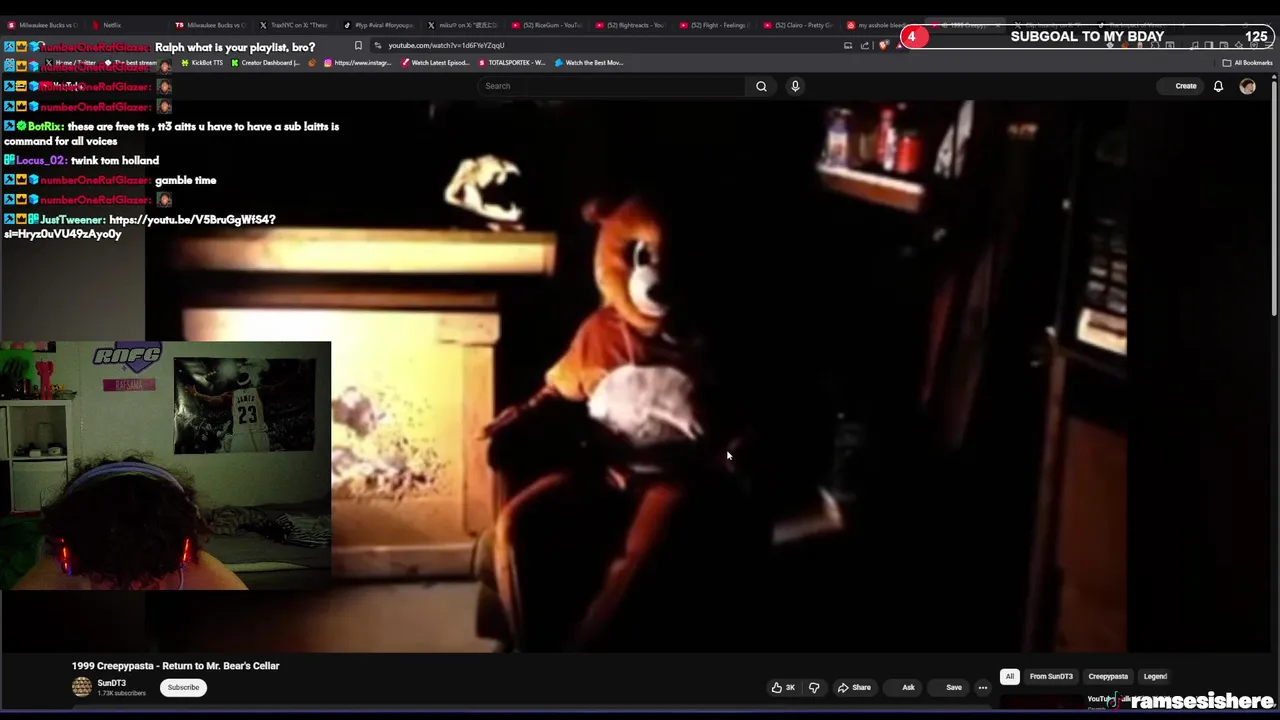Select the From SunDT3 filter chip
Viewport: 1280px width, 720px height.
pyautogui.click(x=1051, y=677)
